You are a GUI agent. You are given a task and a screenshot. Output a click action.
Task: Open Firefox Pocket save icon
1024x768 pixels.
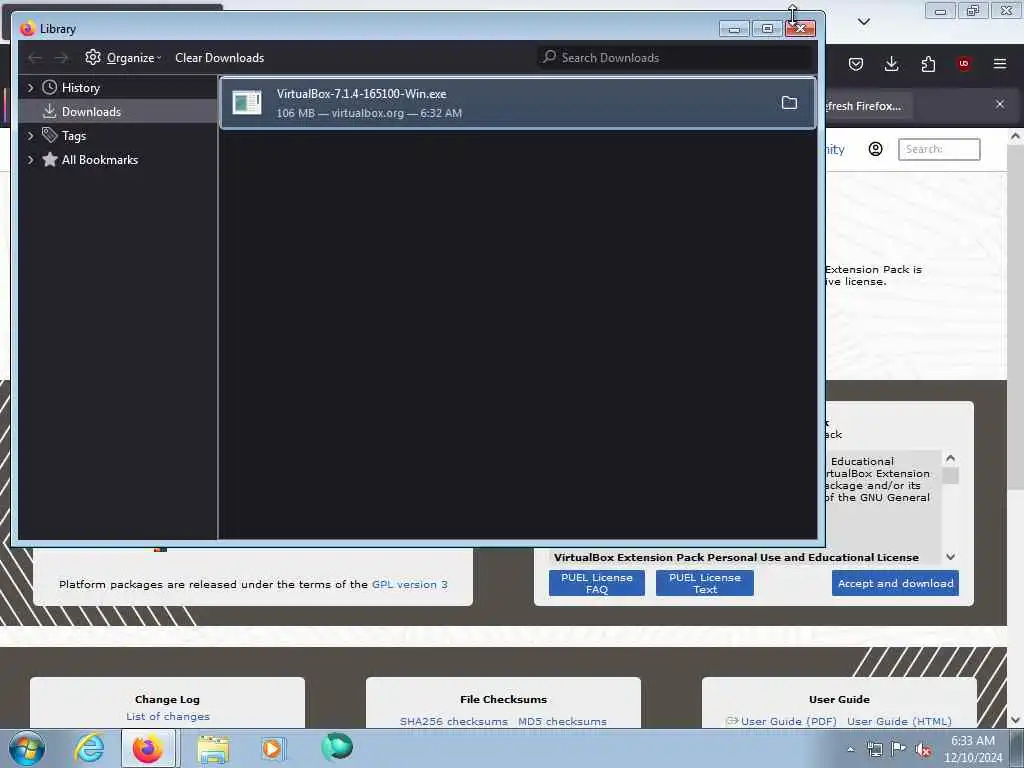point(856,64)
